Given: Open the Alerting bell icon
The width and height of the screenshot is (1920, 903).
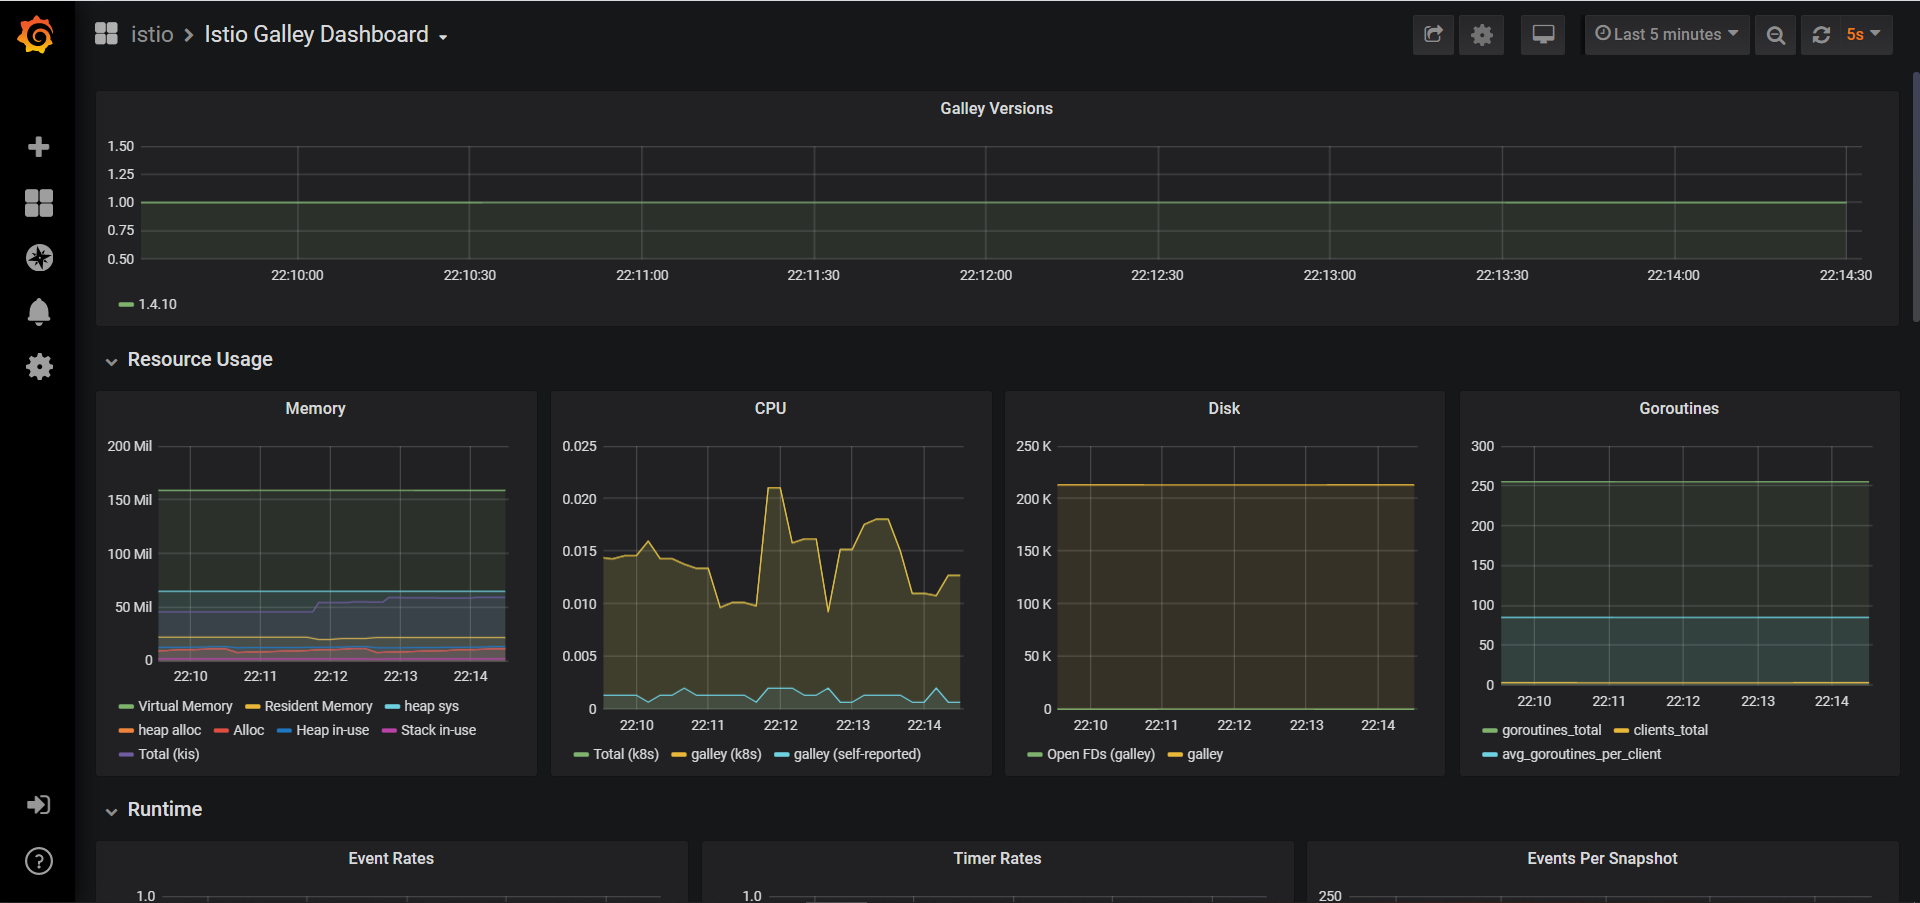Looking at the screenshot, I should pyautogui.click(x=39, y=312).
